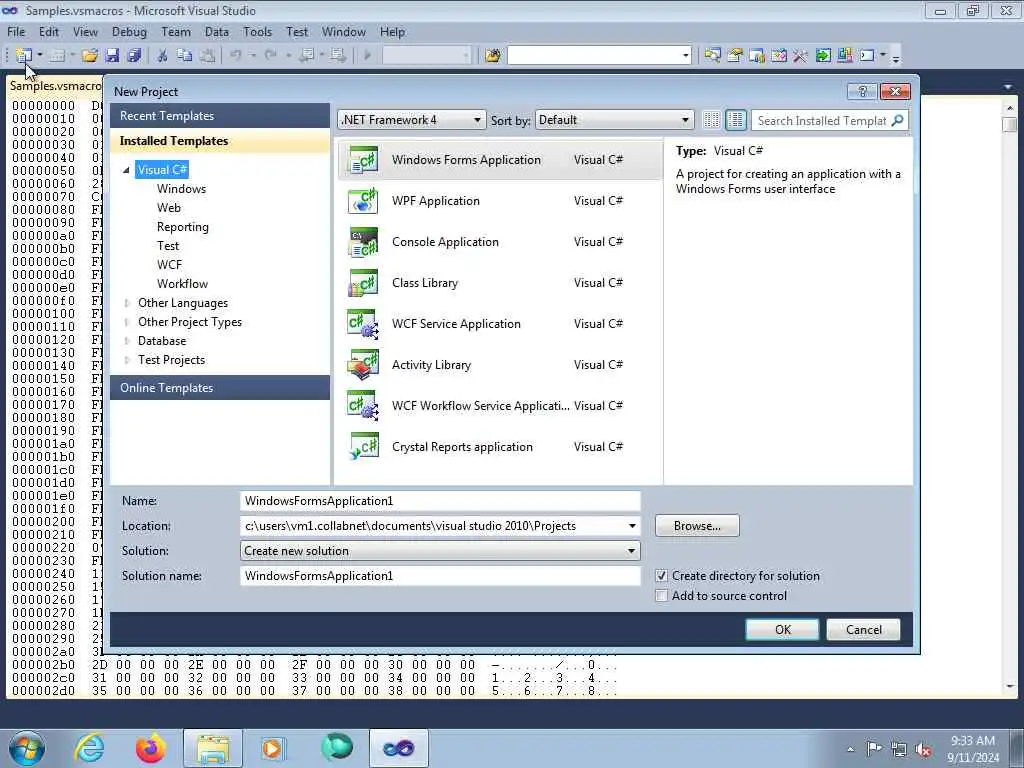Switch template list to medium icons view

(735, 120)
